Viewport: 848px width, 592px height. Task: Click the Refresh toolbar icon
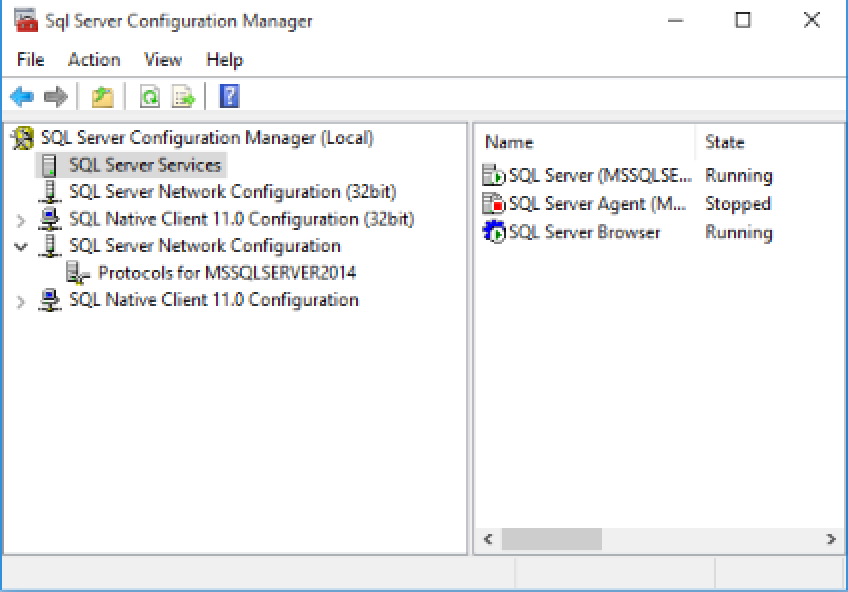pyautogui.click(x=150, y=97)
